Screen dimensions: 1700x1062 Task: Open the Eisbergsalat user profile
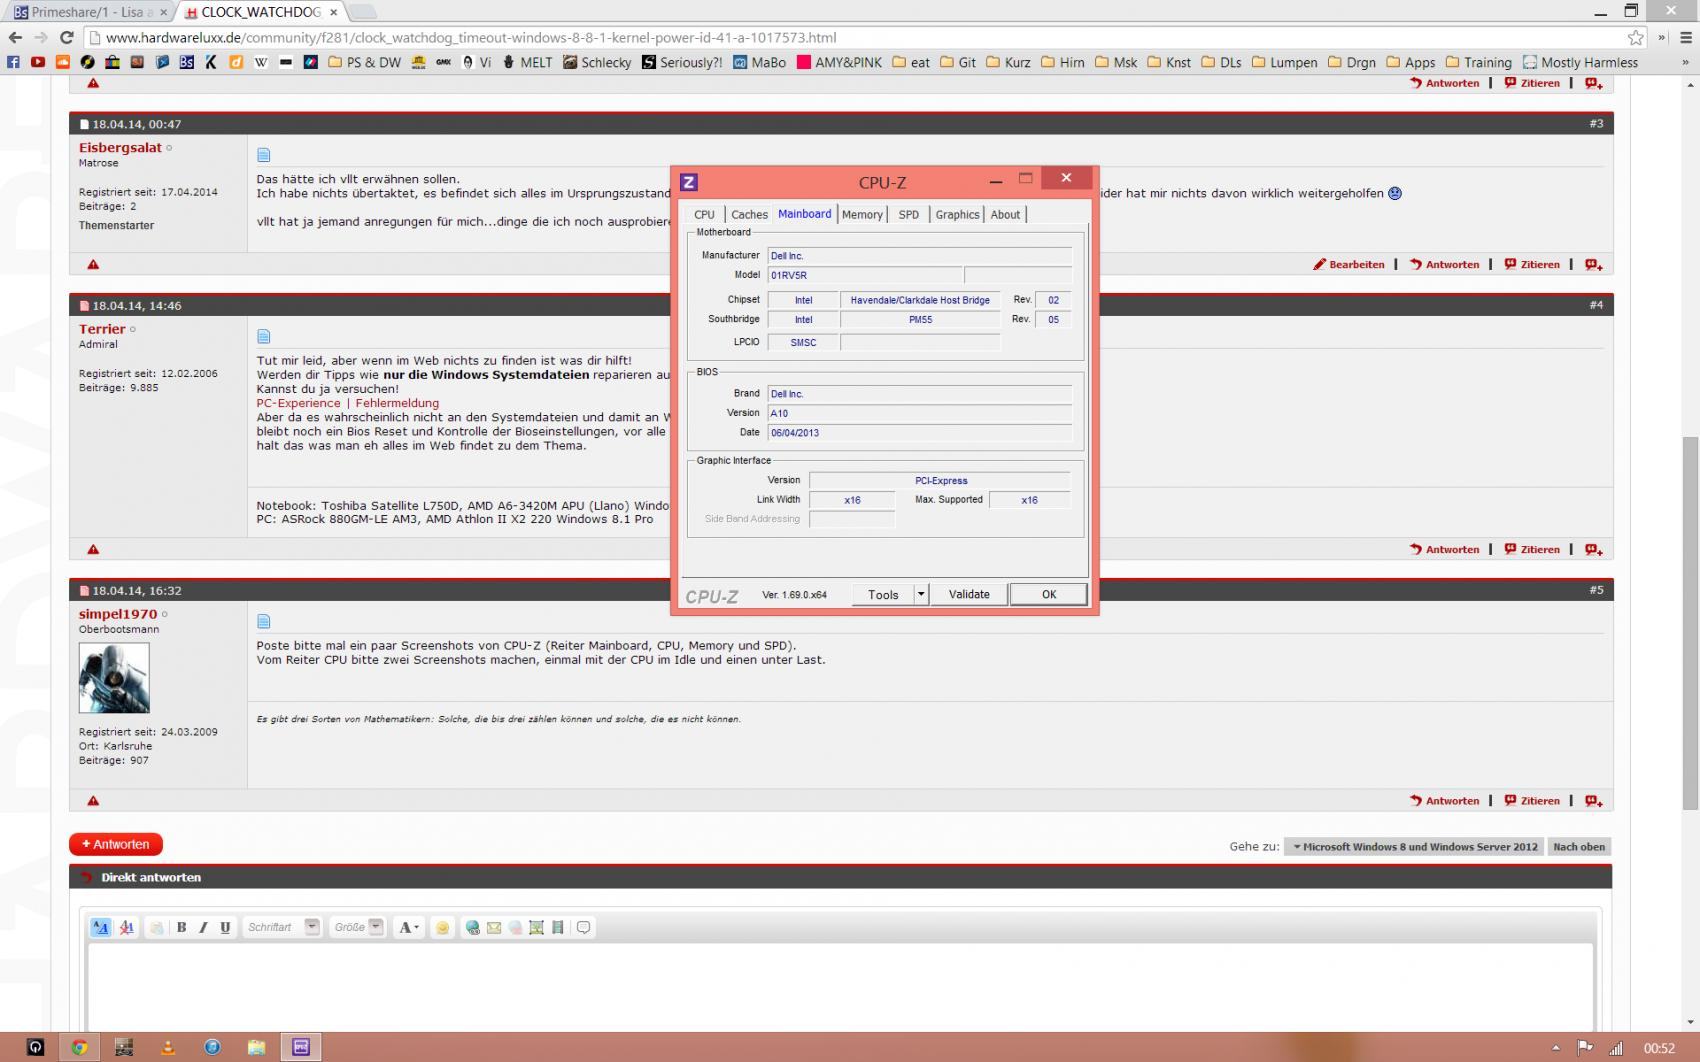pyautogui.click(x=120, y=147)
